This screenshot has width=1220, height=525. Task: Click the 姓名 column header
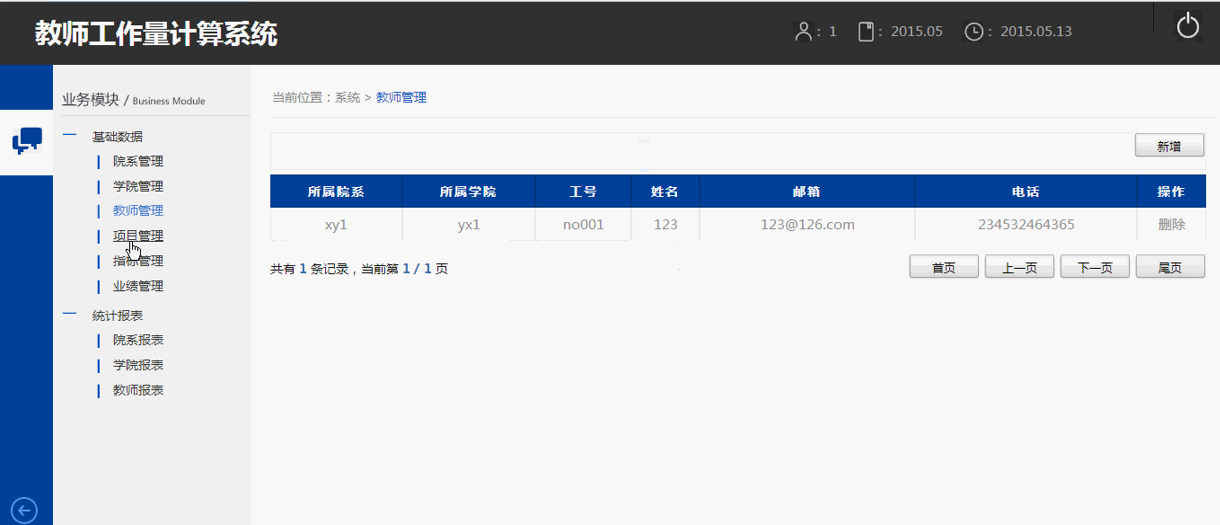pos(665,191)
